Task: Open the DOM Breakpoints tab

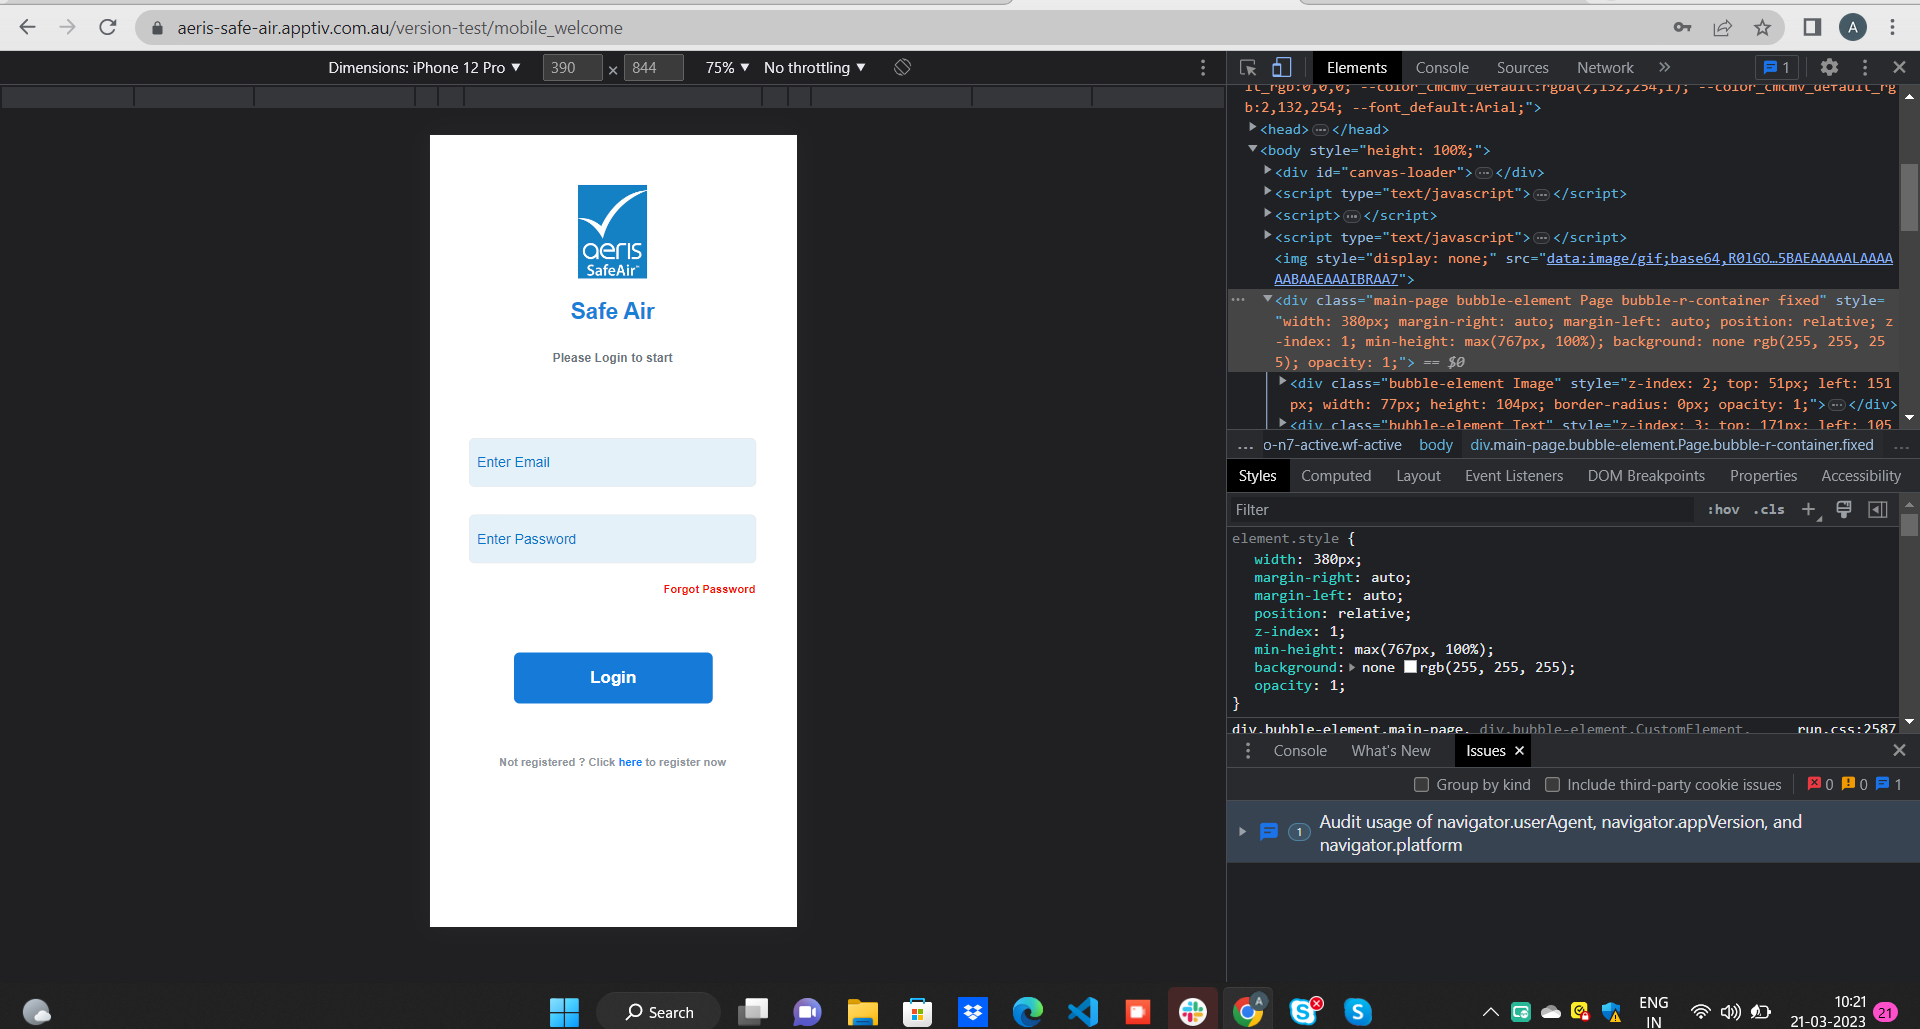Action: click(x=1646, y=476)
